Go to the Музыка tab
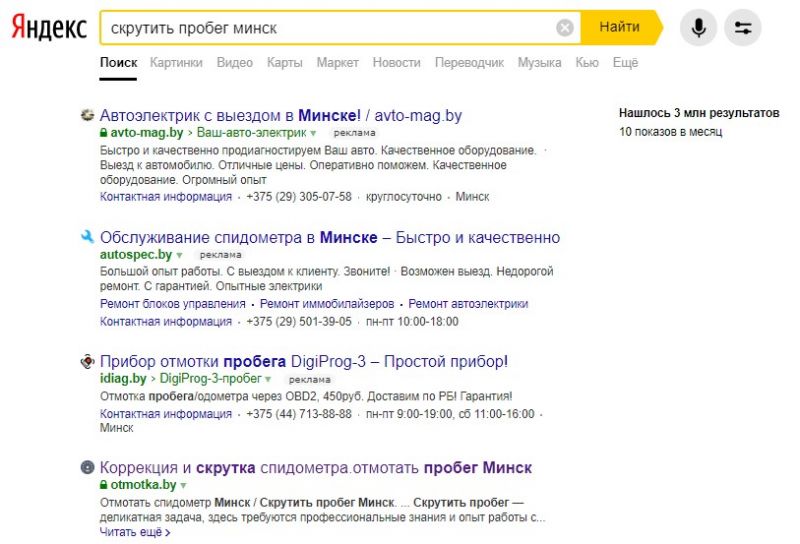This screenshot has height=544, width=800. (x=539, y=63)
